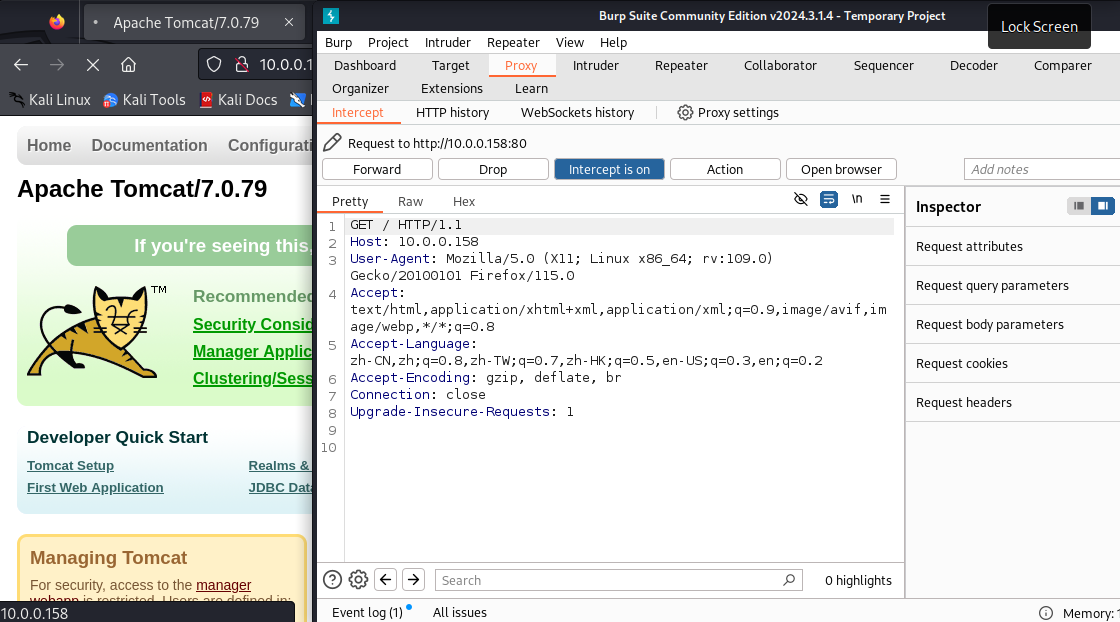Open the Help menu
Screen dimensions: 1120x622
pos(613,42)
